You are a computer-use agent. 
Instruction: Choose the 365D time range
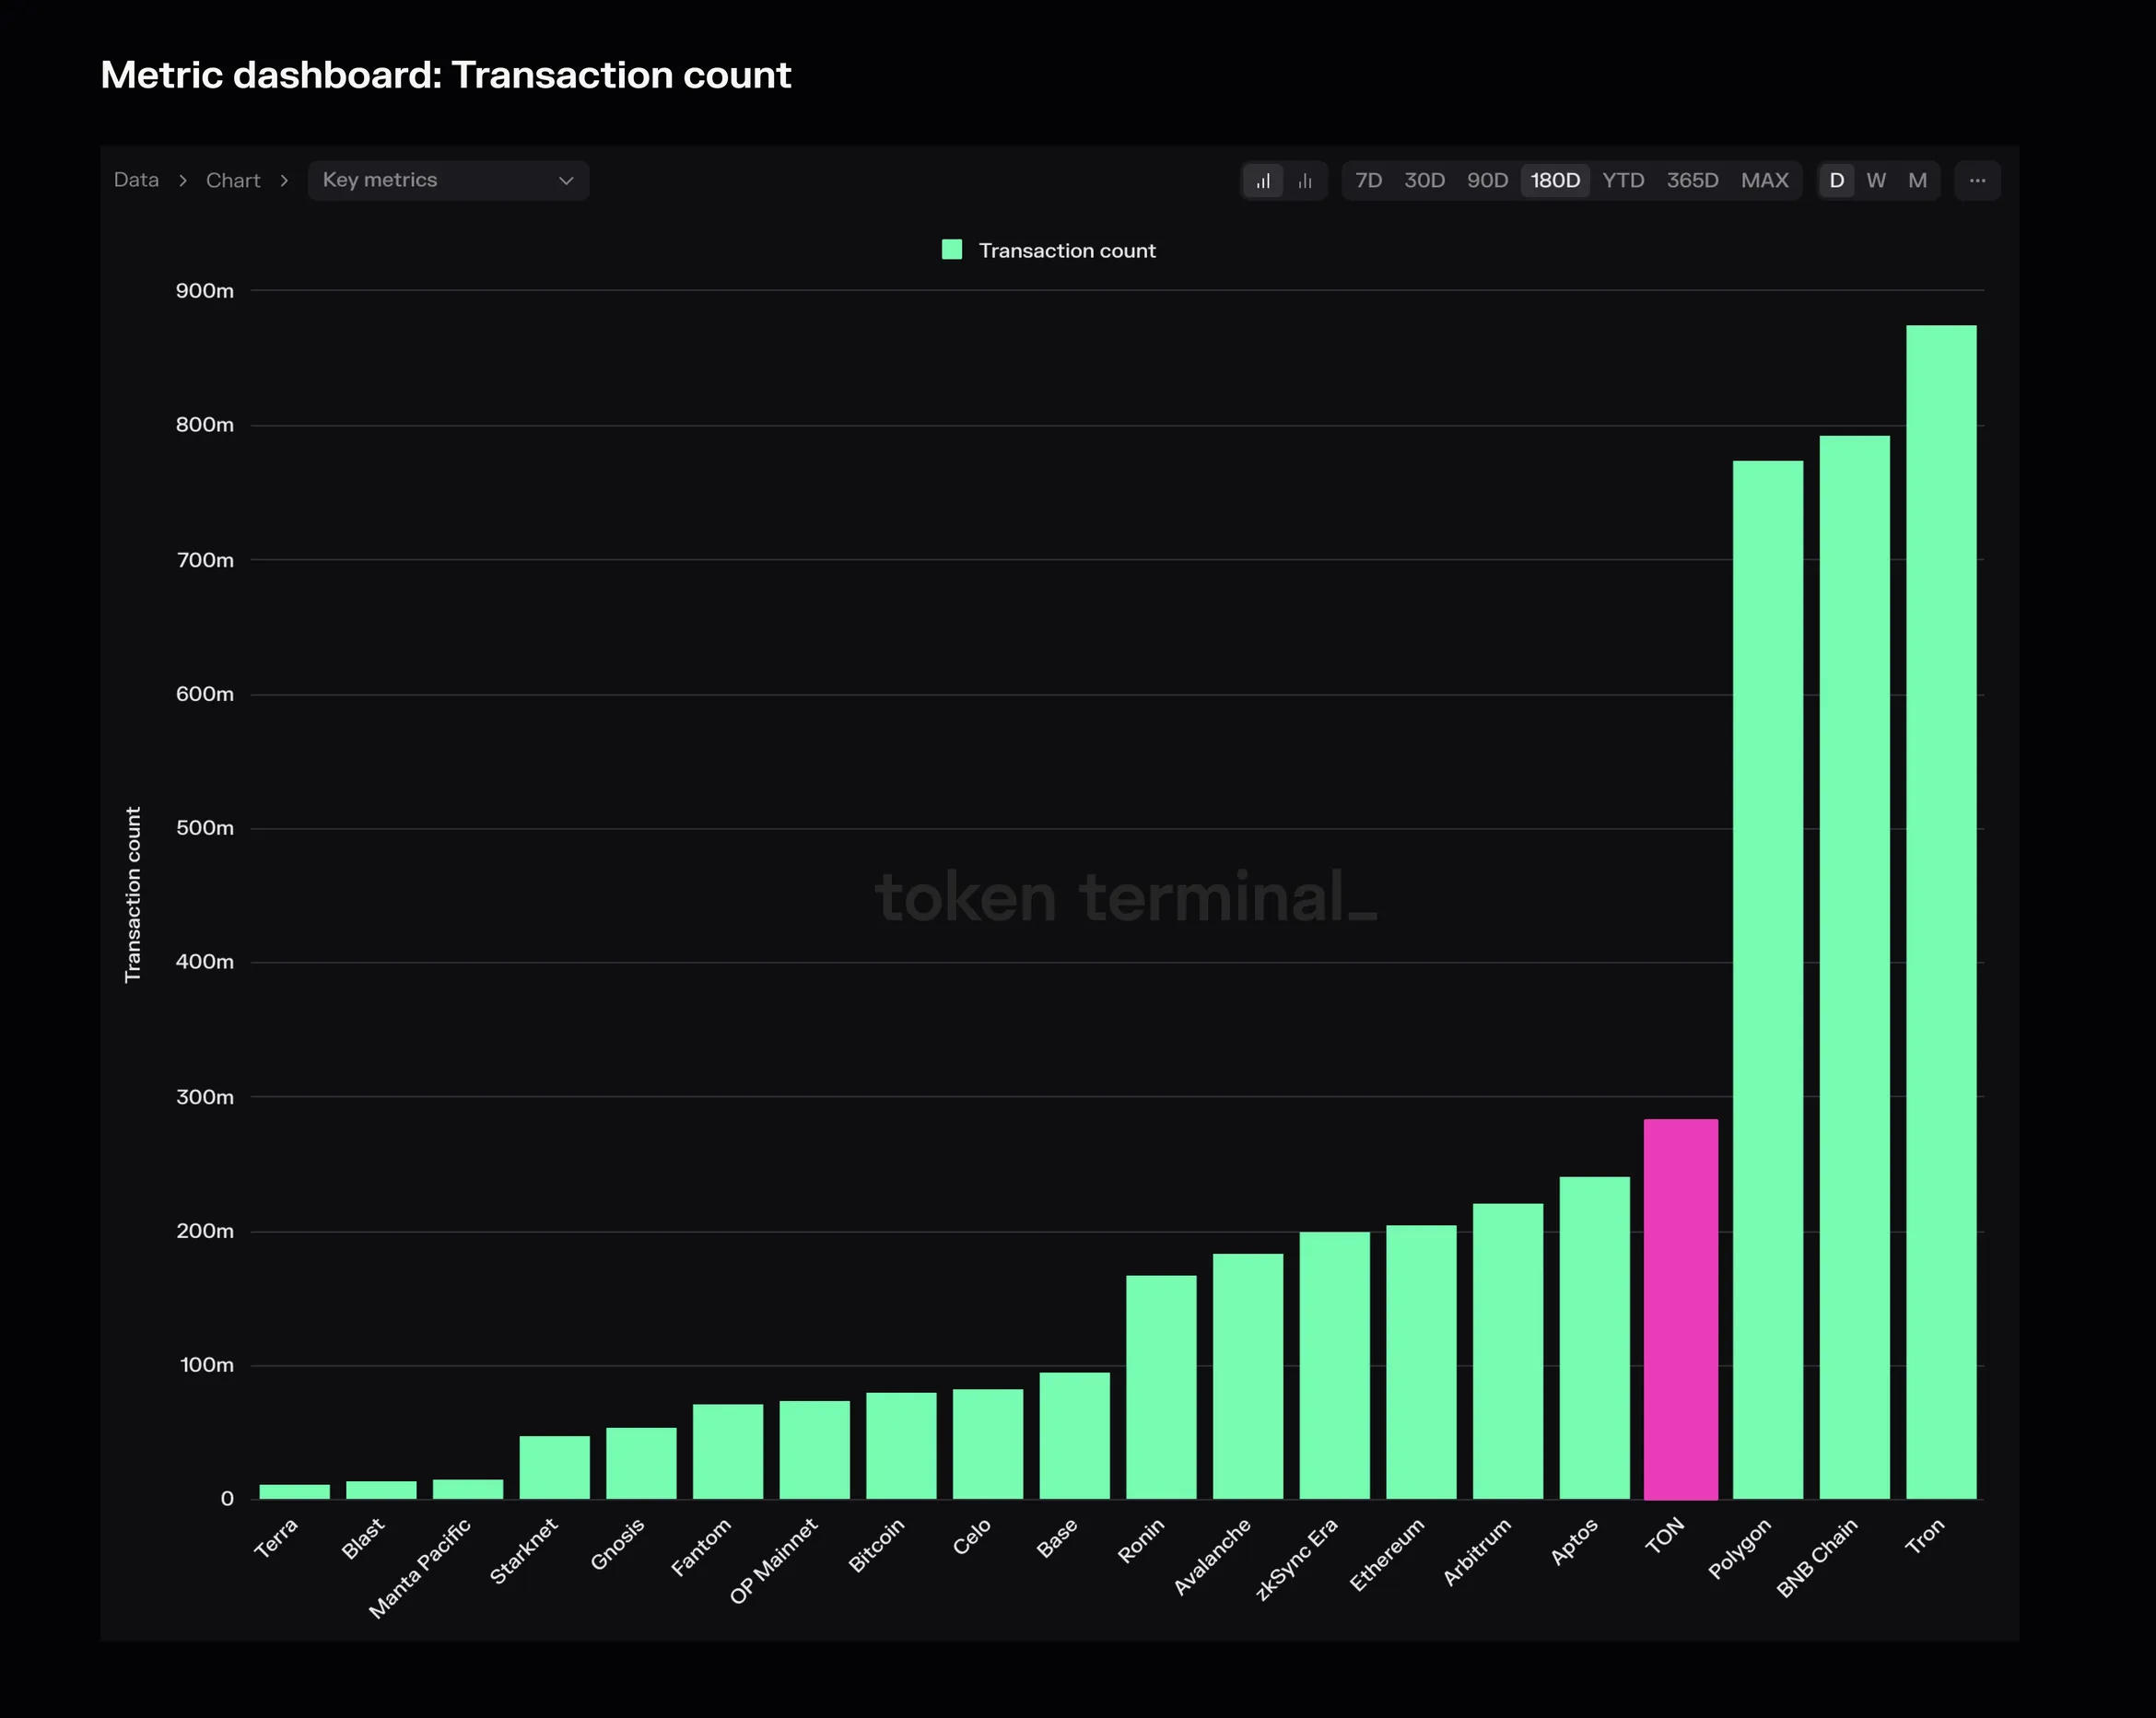click(1692, 181)
